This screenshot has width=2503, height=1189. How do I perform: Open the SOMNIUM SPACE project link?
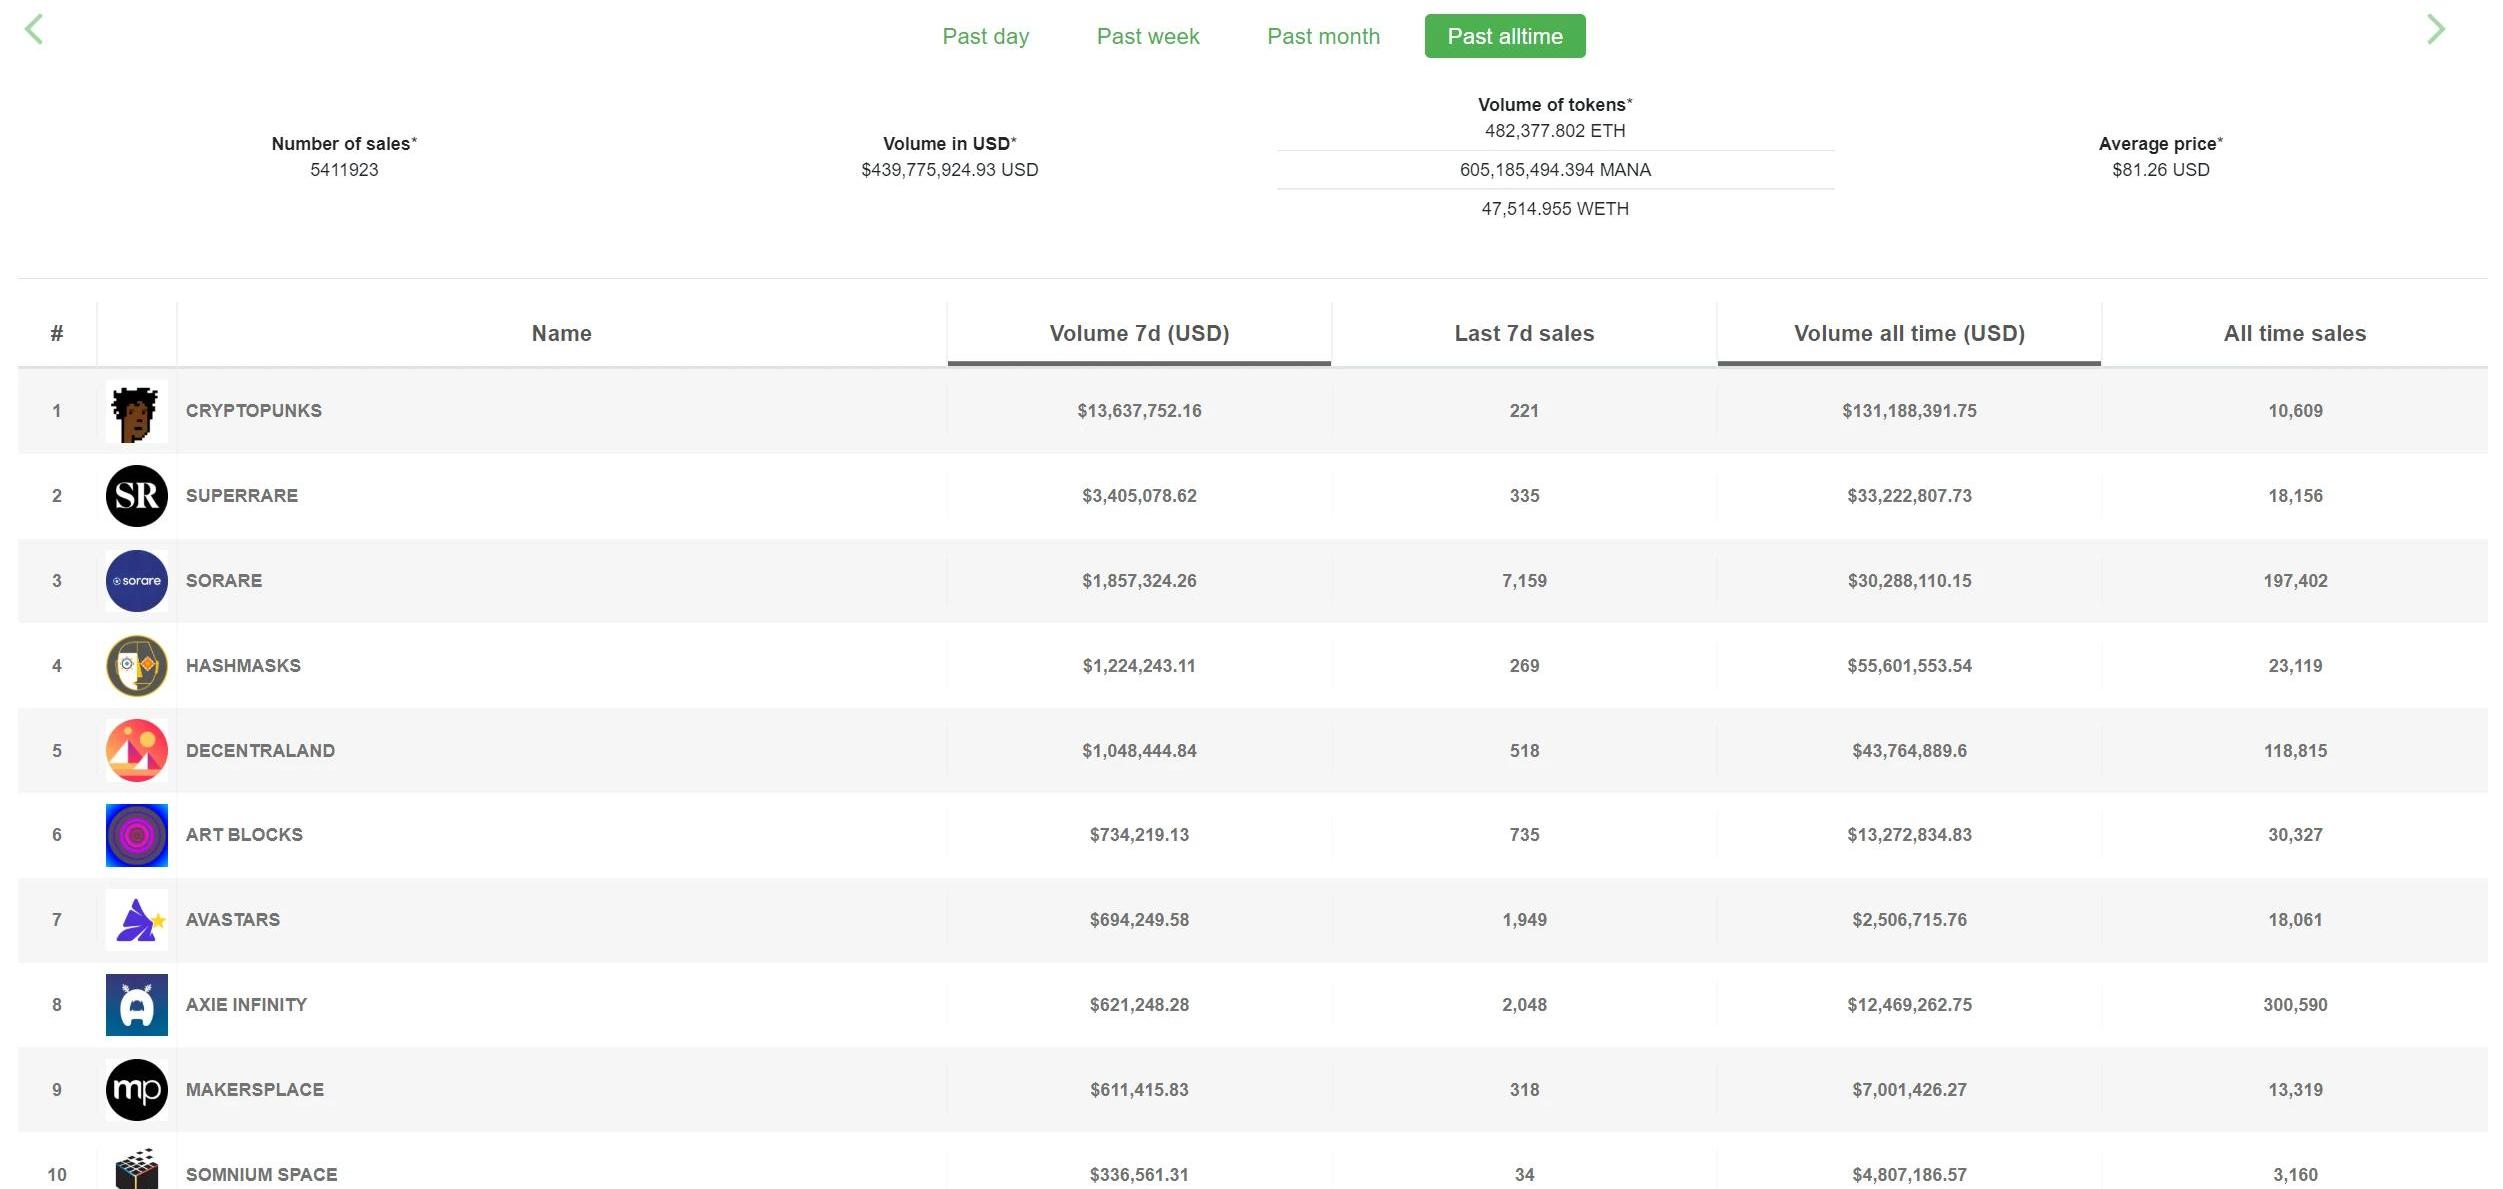(x=261, y=1174)
